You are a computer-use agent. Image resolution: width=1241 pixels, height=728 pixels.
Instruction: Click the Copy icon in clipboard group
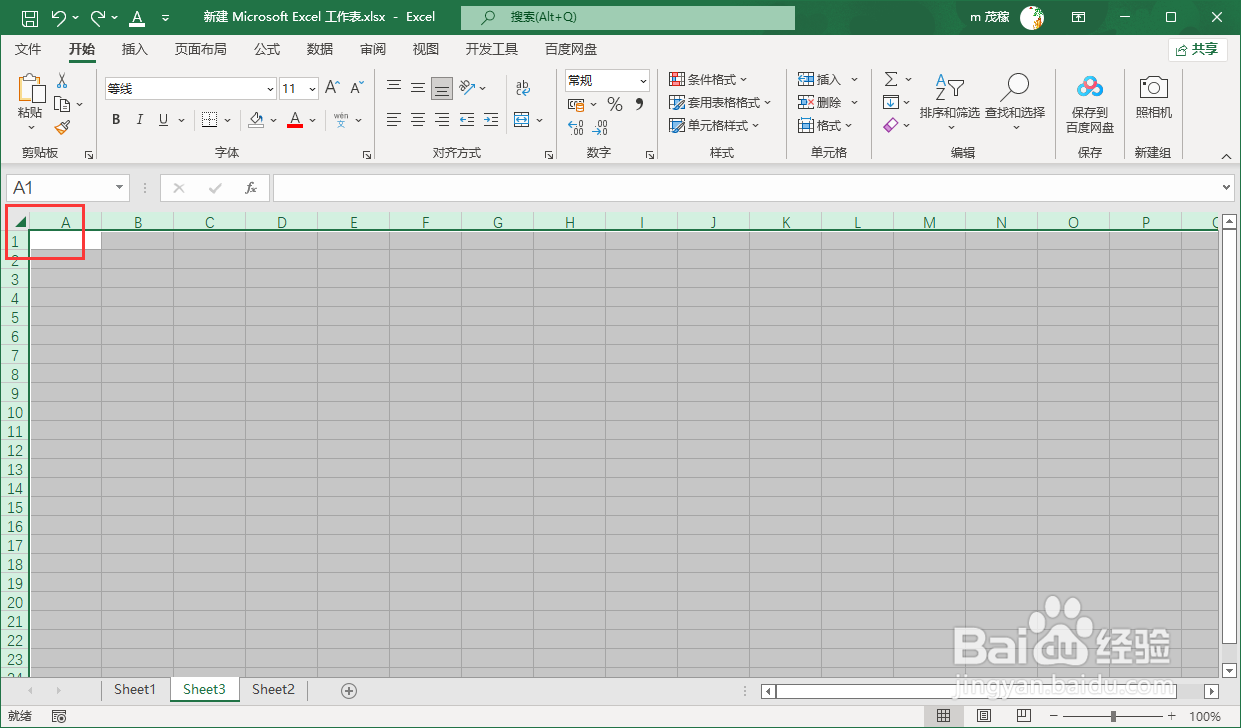tap(62, 104)
